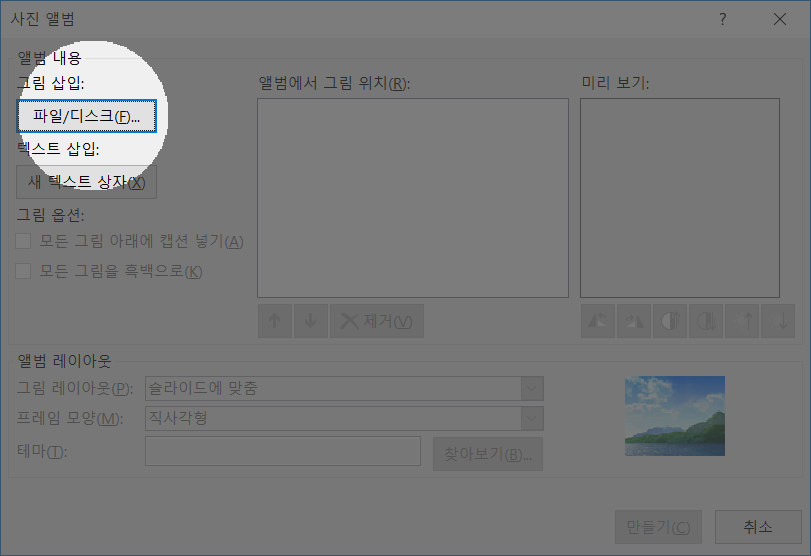This screenshot has height=556, width=811.
Task: Click the 제거(V) remove button
Action: point(377,321)
